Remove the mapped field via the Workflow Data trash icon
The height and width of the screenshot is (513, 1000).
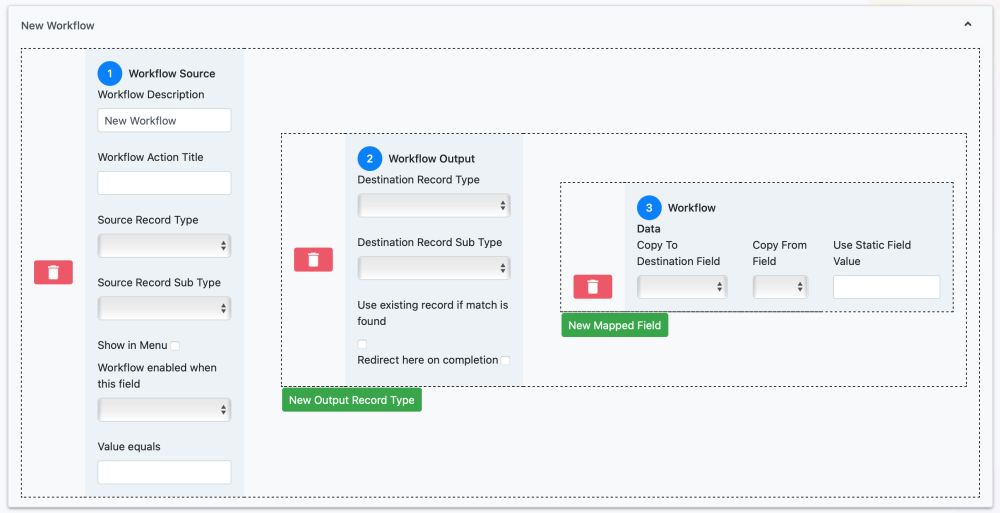click(592, 286)
